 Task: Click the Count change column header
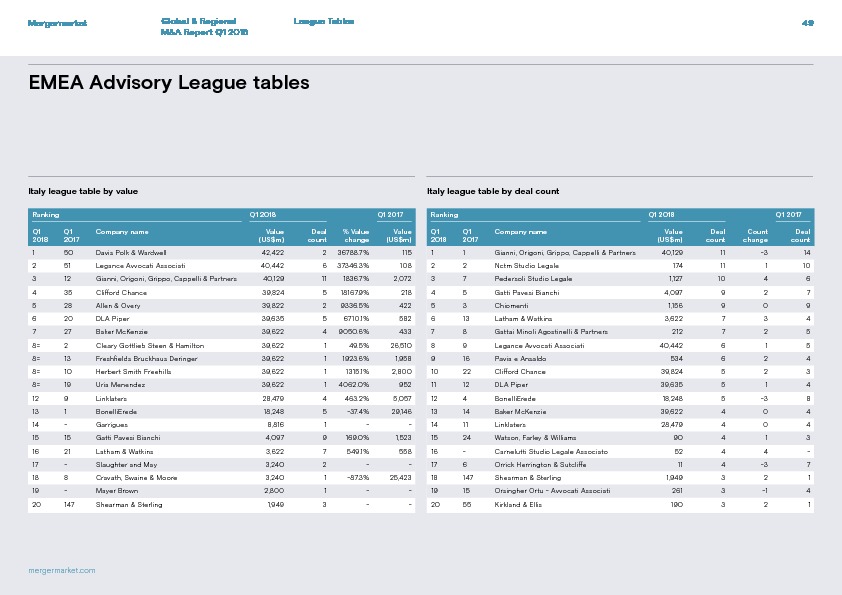756,236
